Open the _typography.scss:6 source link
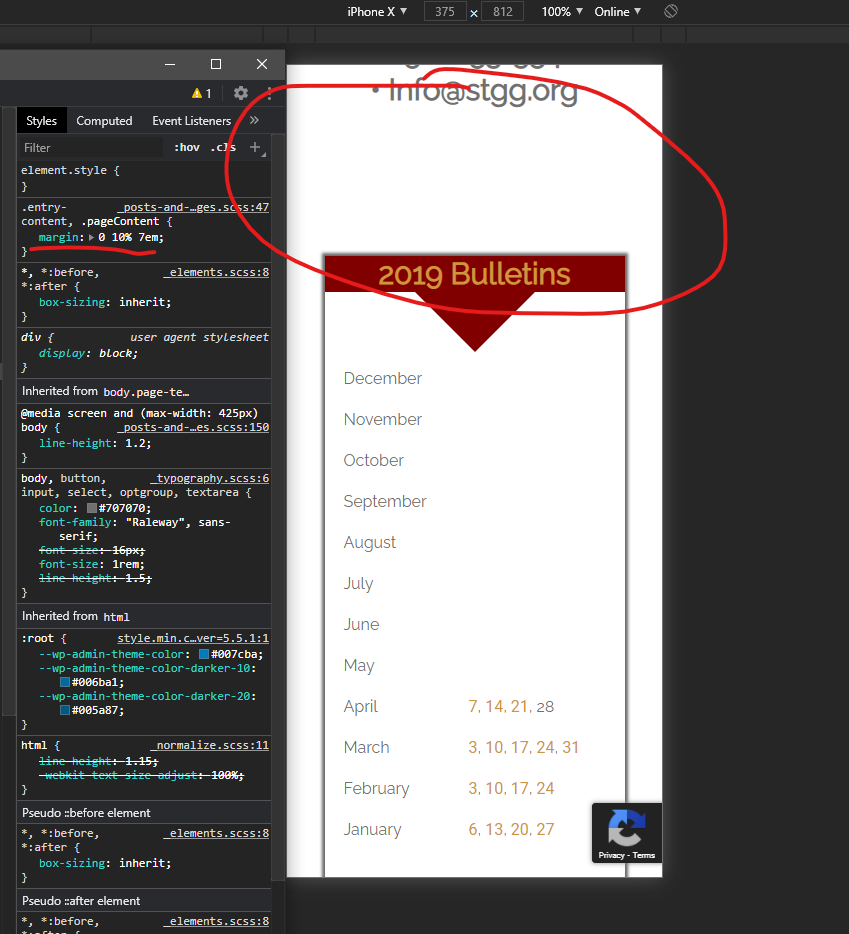The width and height of the screenshot is (849, 934). point(209,479)
